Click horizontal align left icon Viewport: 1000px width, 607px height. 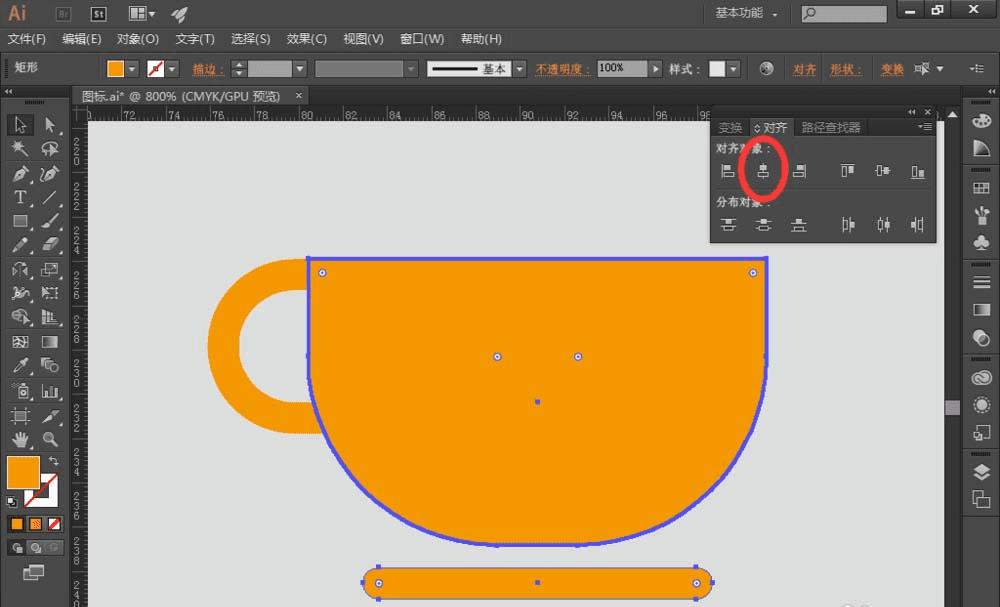728,171
